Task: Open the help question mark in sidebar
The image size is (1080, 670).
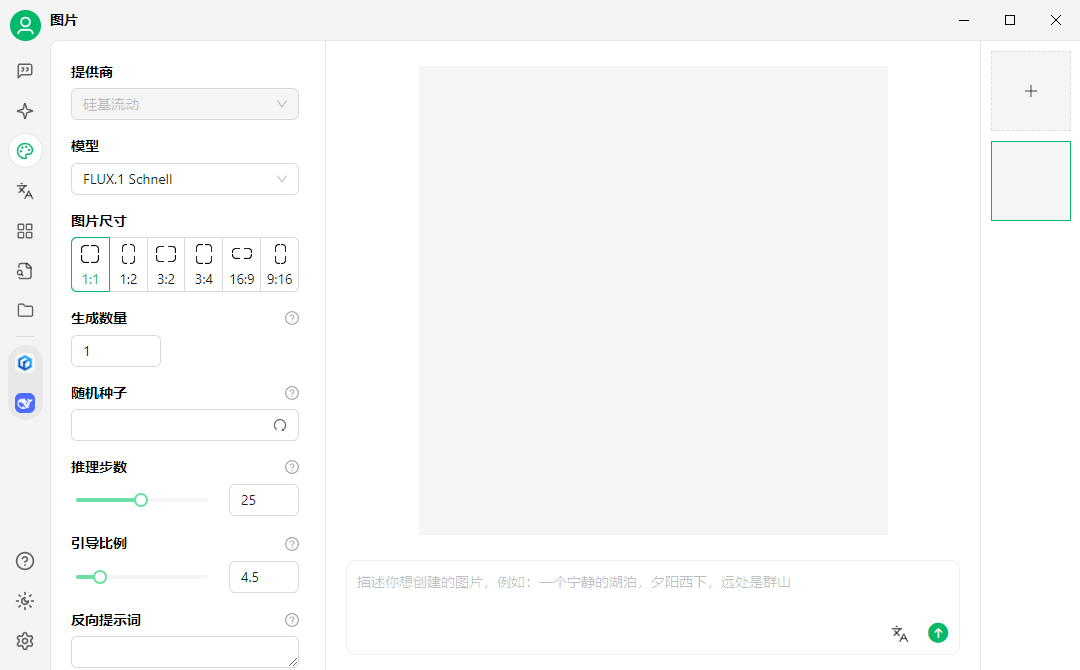Action: pos(25,561)
